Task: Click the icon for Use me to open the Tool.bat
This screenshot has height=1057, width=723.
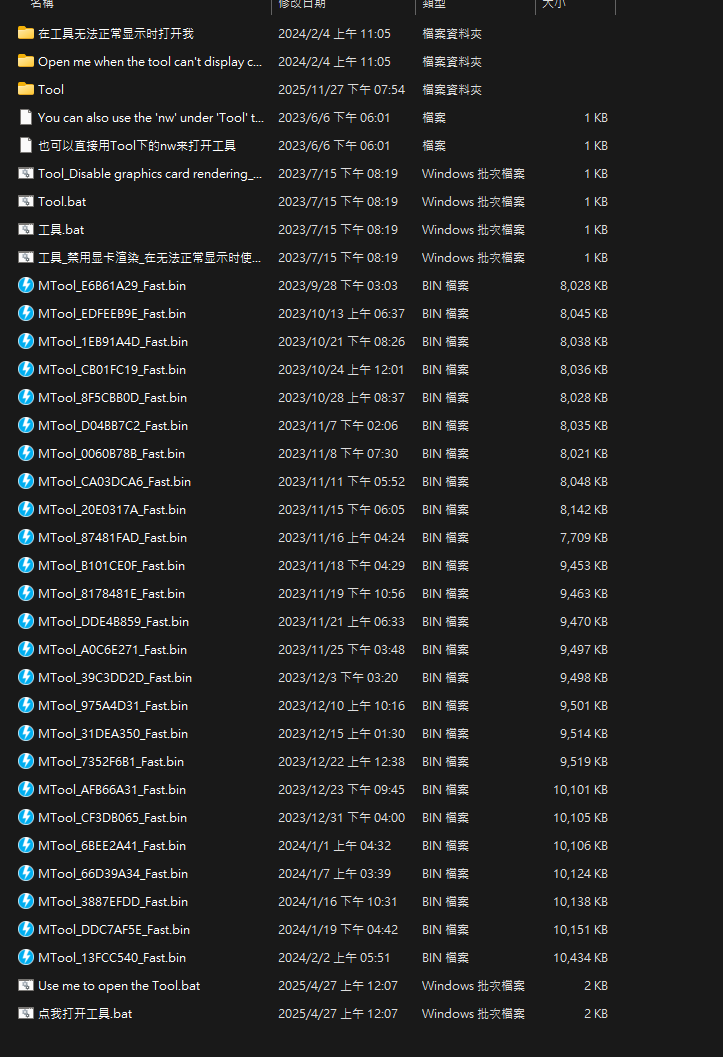Action: [x=26, y=985]
